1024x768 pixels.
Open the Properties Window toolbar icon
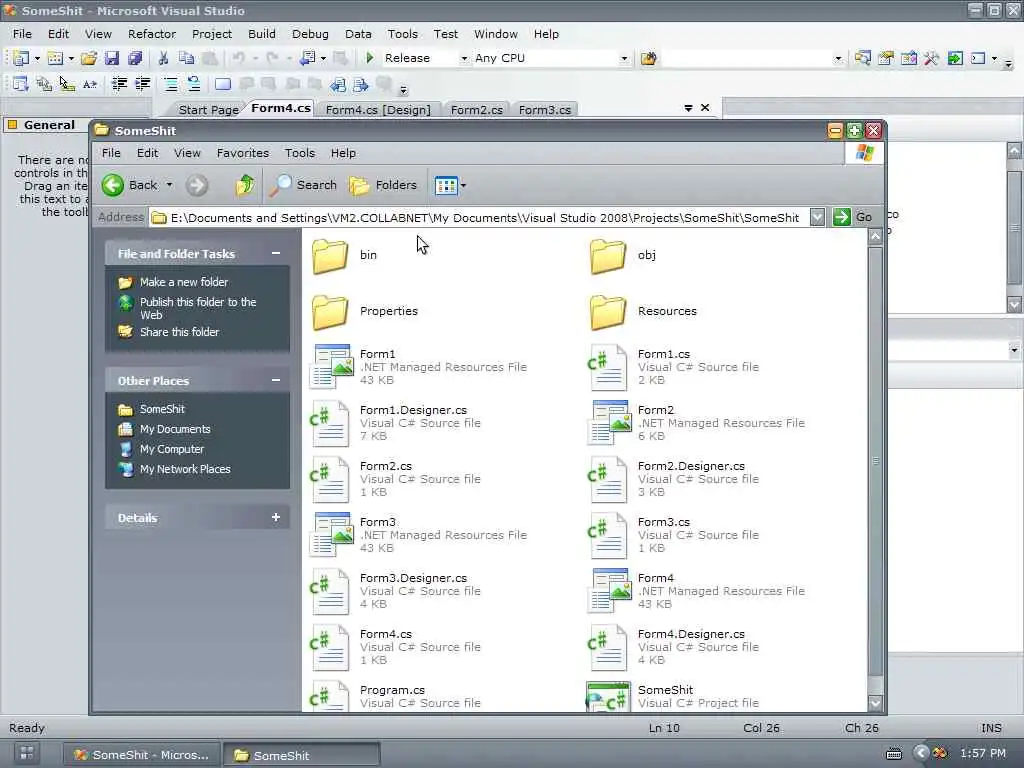pyautogui.click(x=886, y=58)
